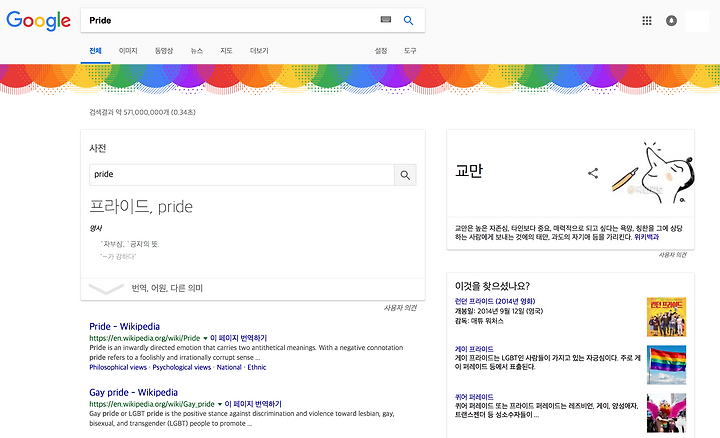720x438 pixels.
Task: Open 설정 settings menu
Action: 381,51
